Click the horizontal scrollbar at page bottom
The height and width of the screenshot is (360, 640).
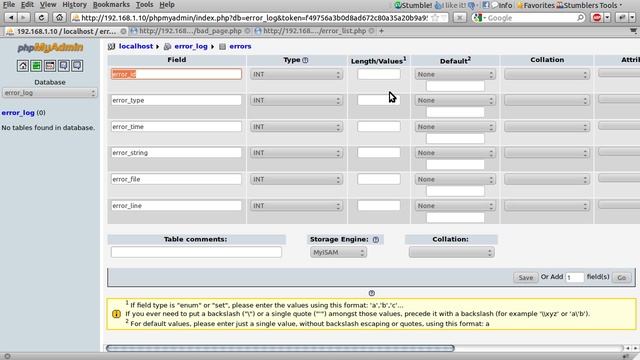pos(280,348)
